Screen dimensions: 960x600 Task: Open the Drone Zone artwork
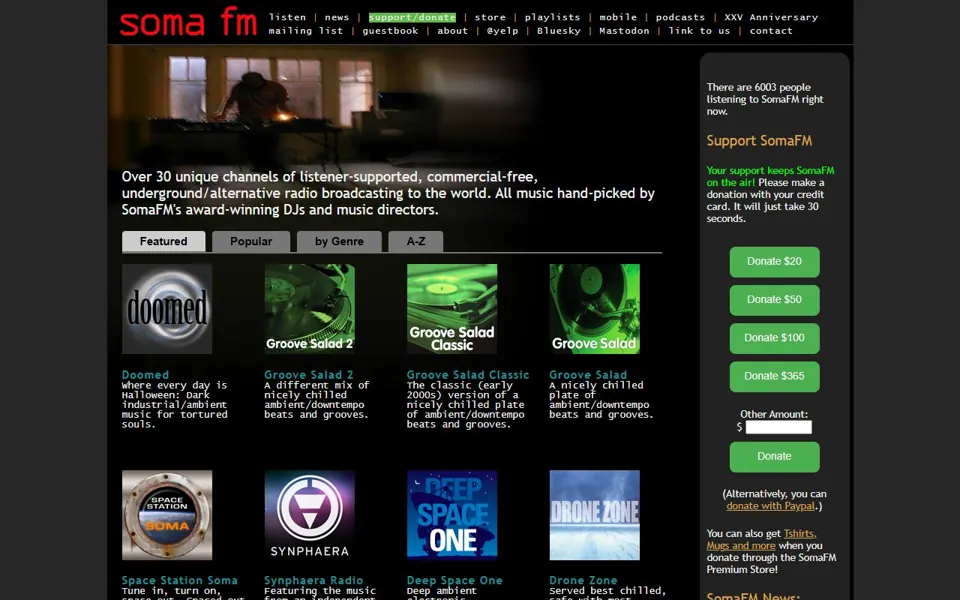(594, 515)
